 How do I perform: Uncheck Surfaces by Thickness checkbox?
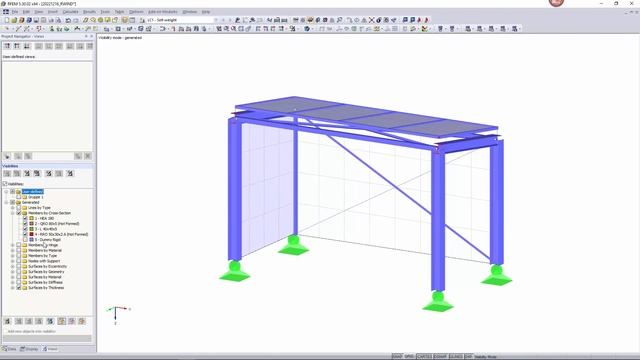19,288
